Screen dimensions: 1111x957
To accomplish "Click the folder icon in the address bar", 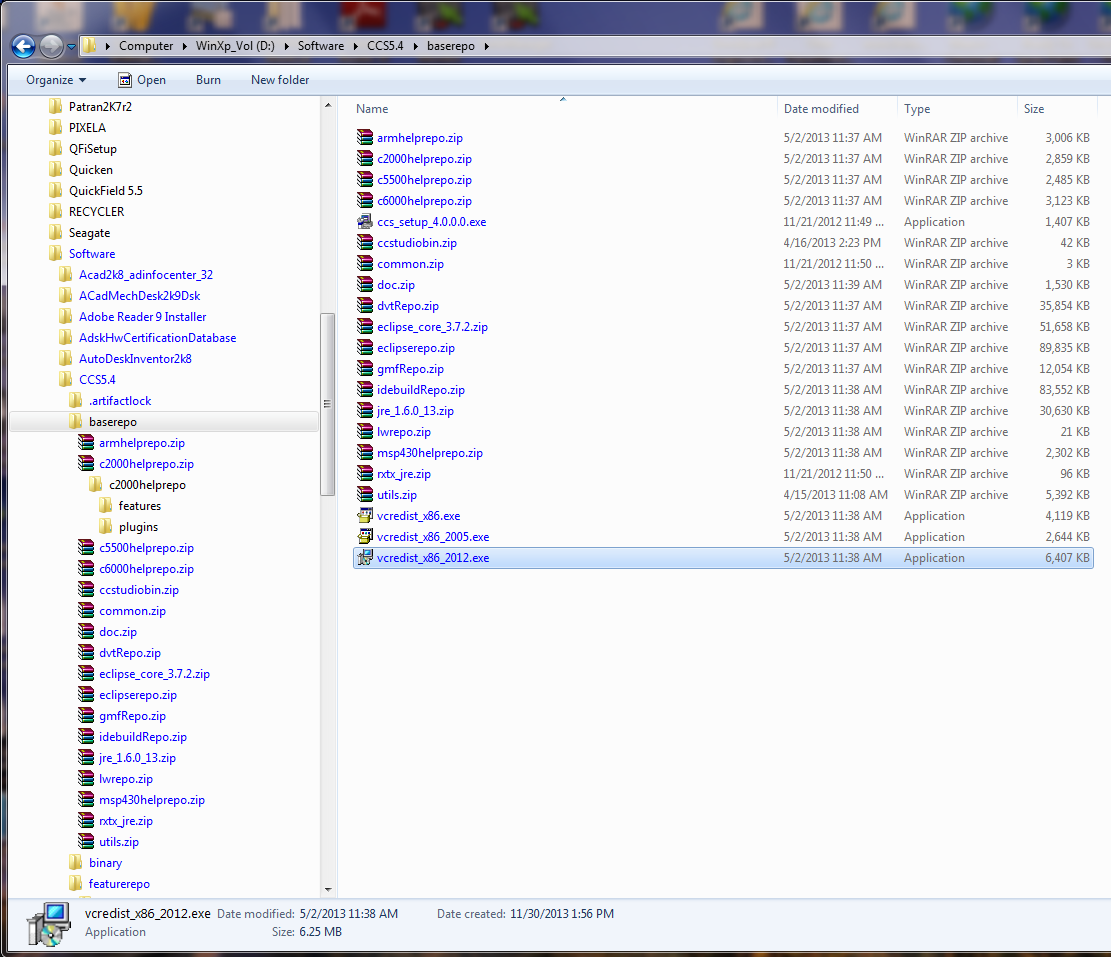I will pyautogui.click(x=88, y=45).
